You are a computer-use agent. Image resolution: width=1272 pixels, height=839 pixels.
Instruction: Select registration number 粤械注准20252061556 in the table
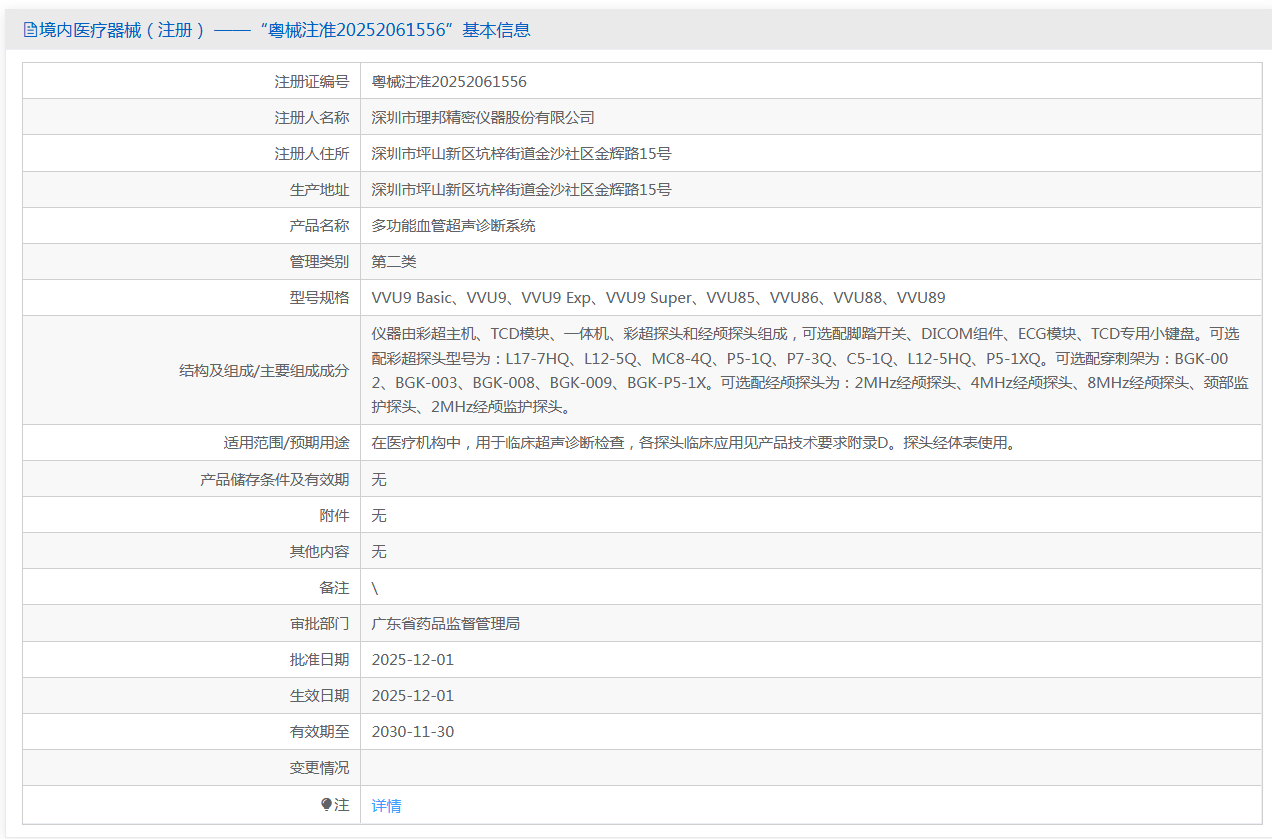[449, 82]
